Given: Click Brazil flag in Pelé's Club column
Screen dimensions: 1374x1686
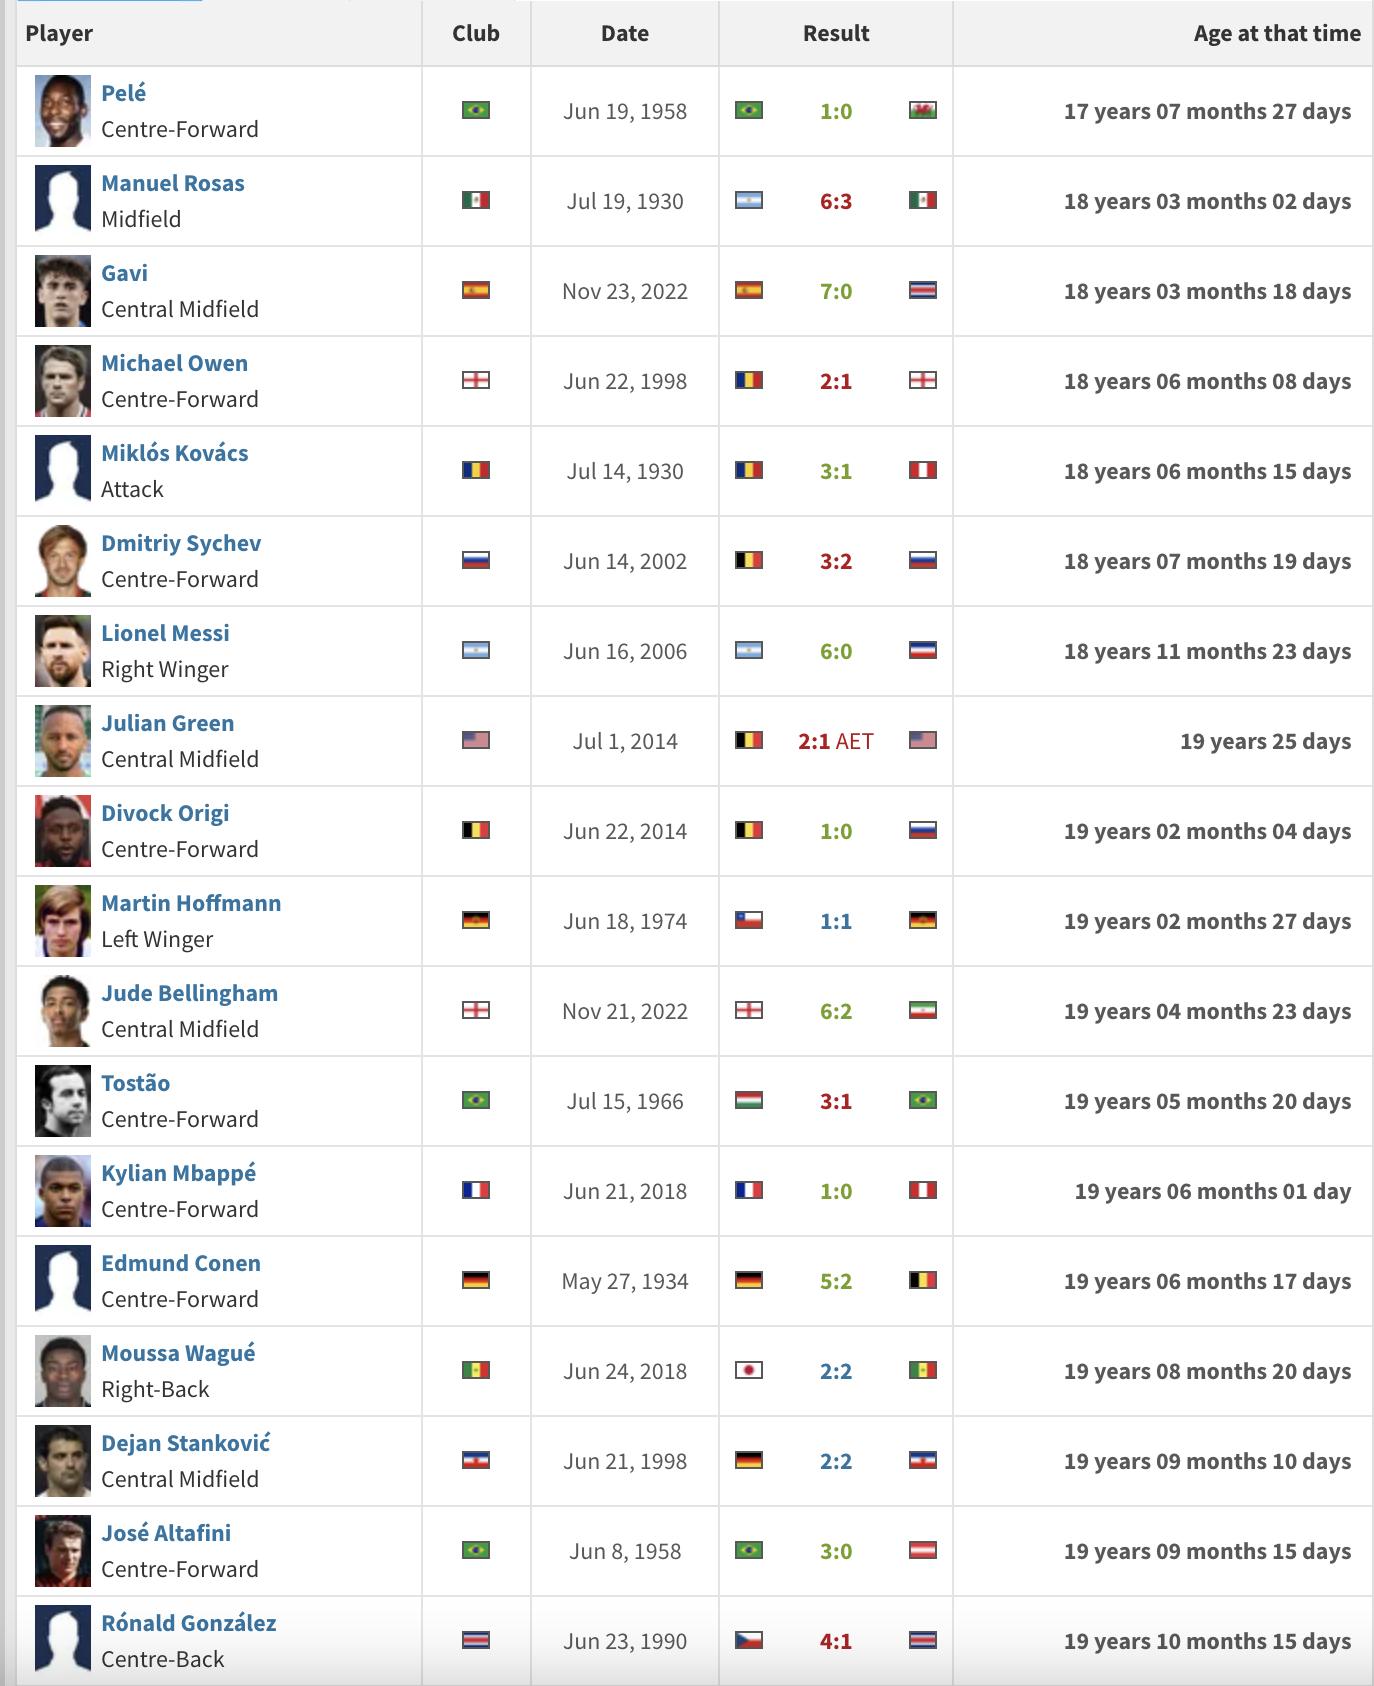Looking at the screenshot, I should (x=476, y=110).
